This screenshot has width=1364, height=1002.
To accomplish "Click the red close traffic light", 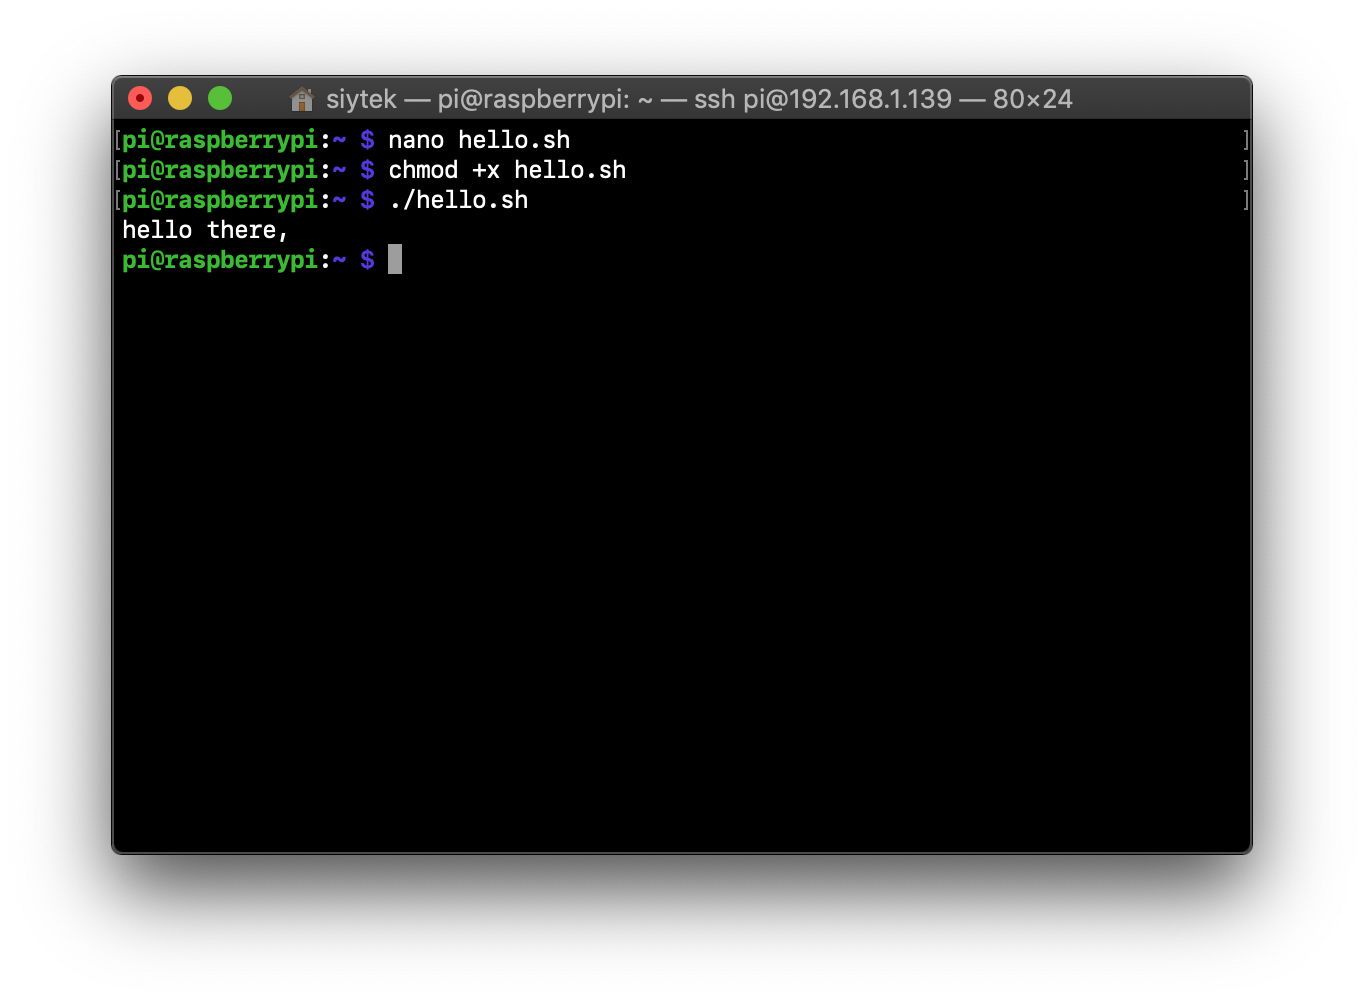I will tap(139, 98).
